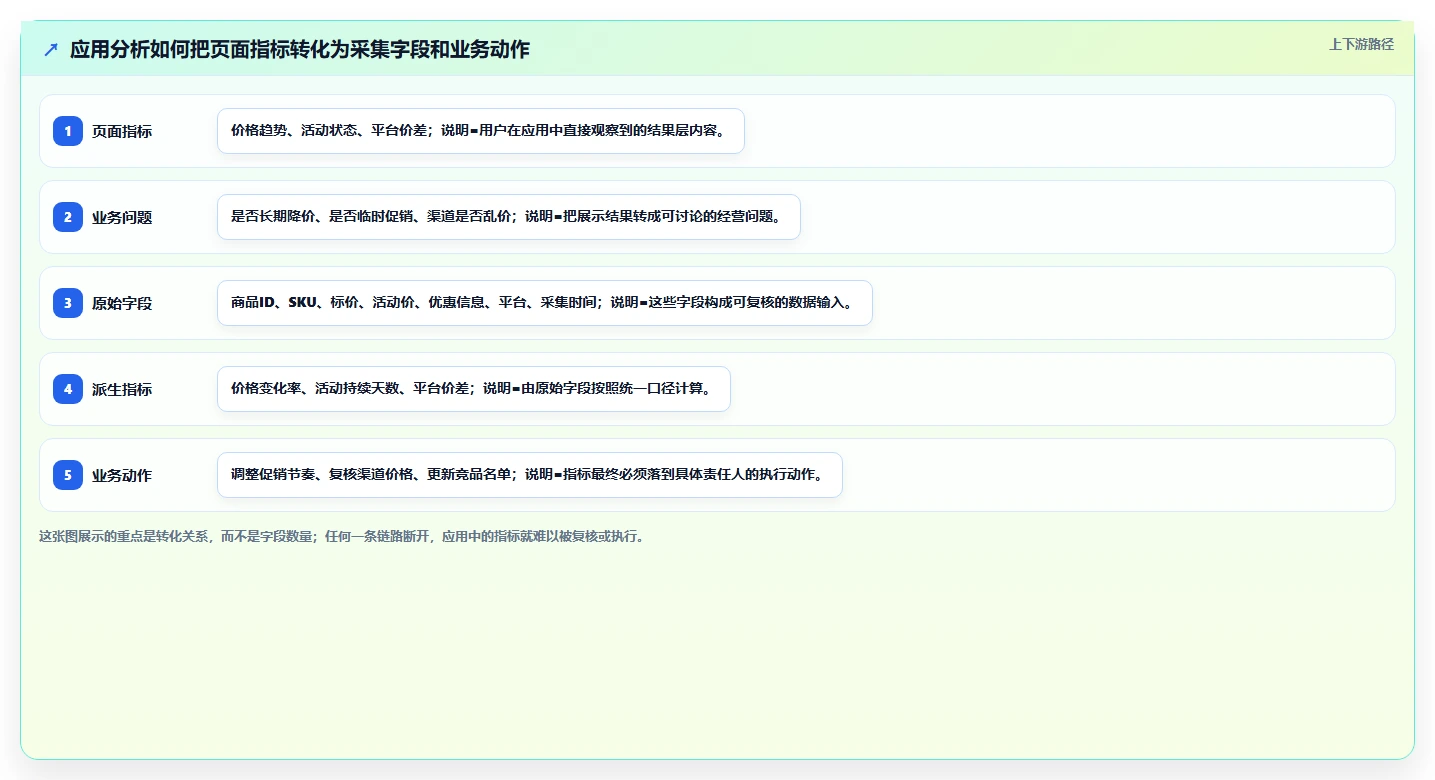Click the box starting 商品ID、SKU
Image resolution: width=1435 pixels, height=780 pixels.
point(545,303)
